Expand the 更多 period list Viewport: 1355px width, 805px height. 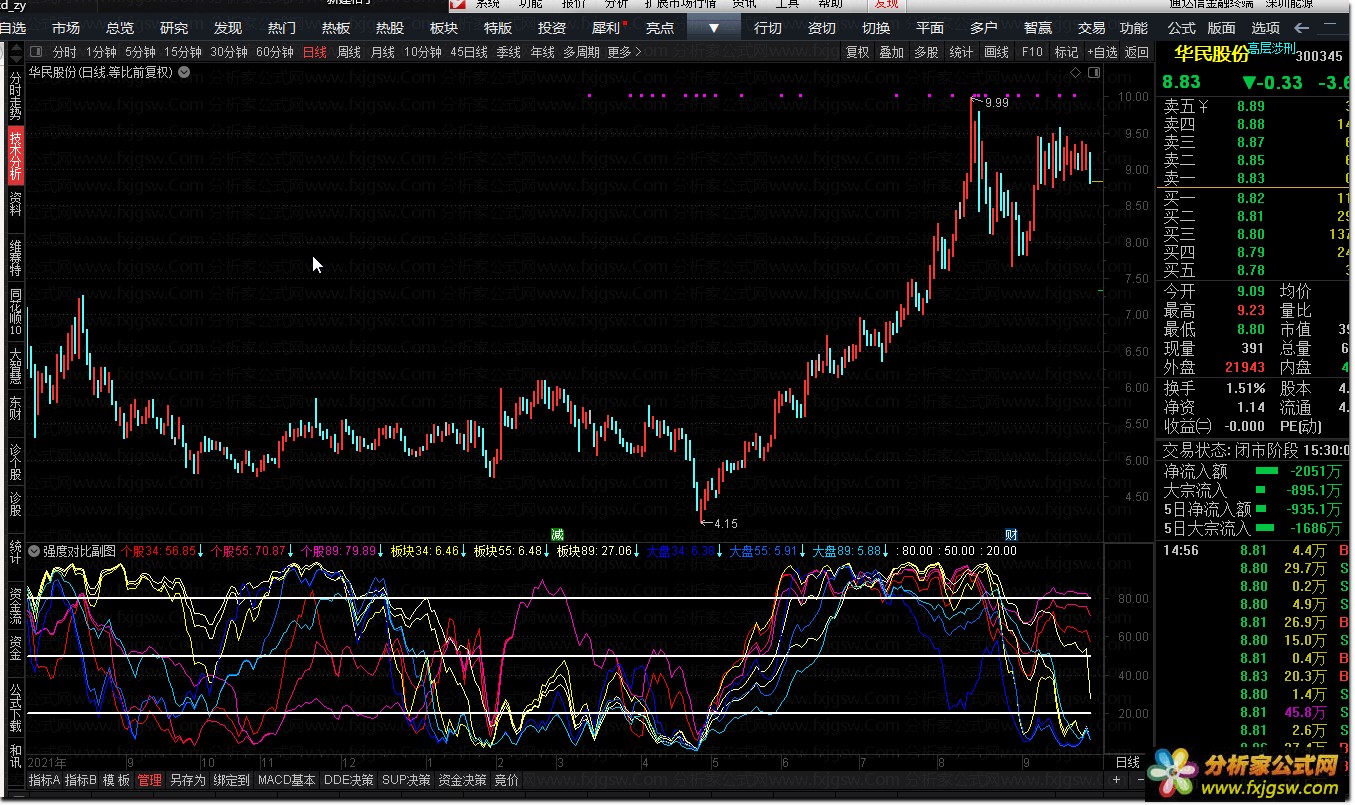click(x=624, y=52)
